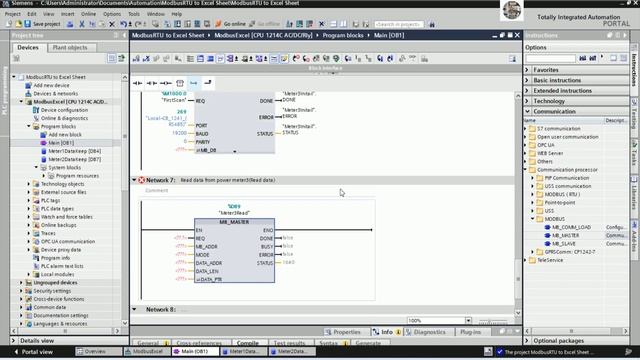Split editor space vertically icon

343,24
